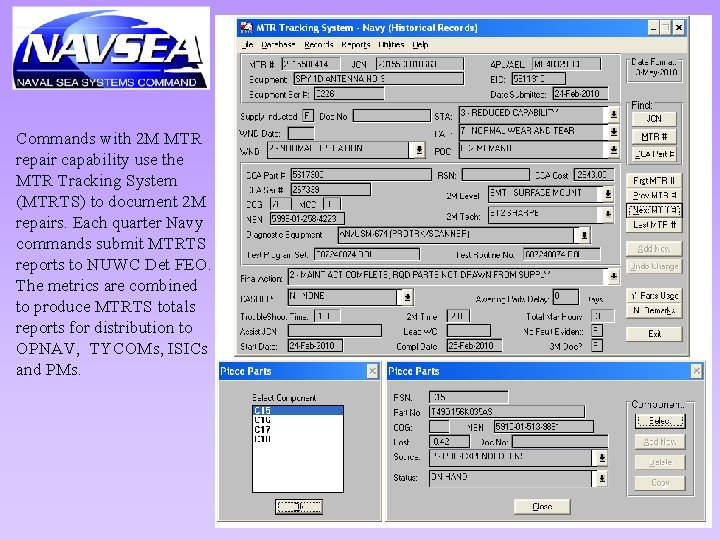Open the File menu

point(248,45)
